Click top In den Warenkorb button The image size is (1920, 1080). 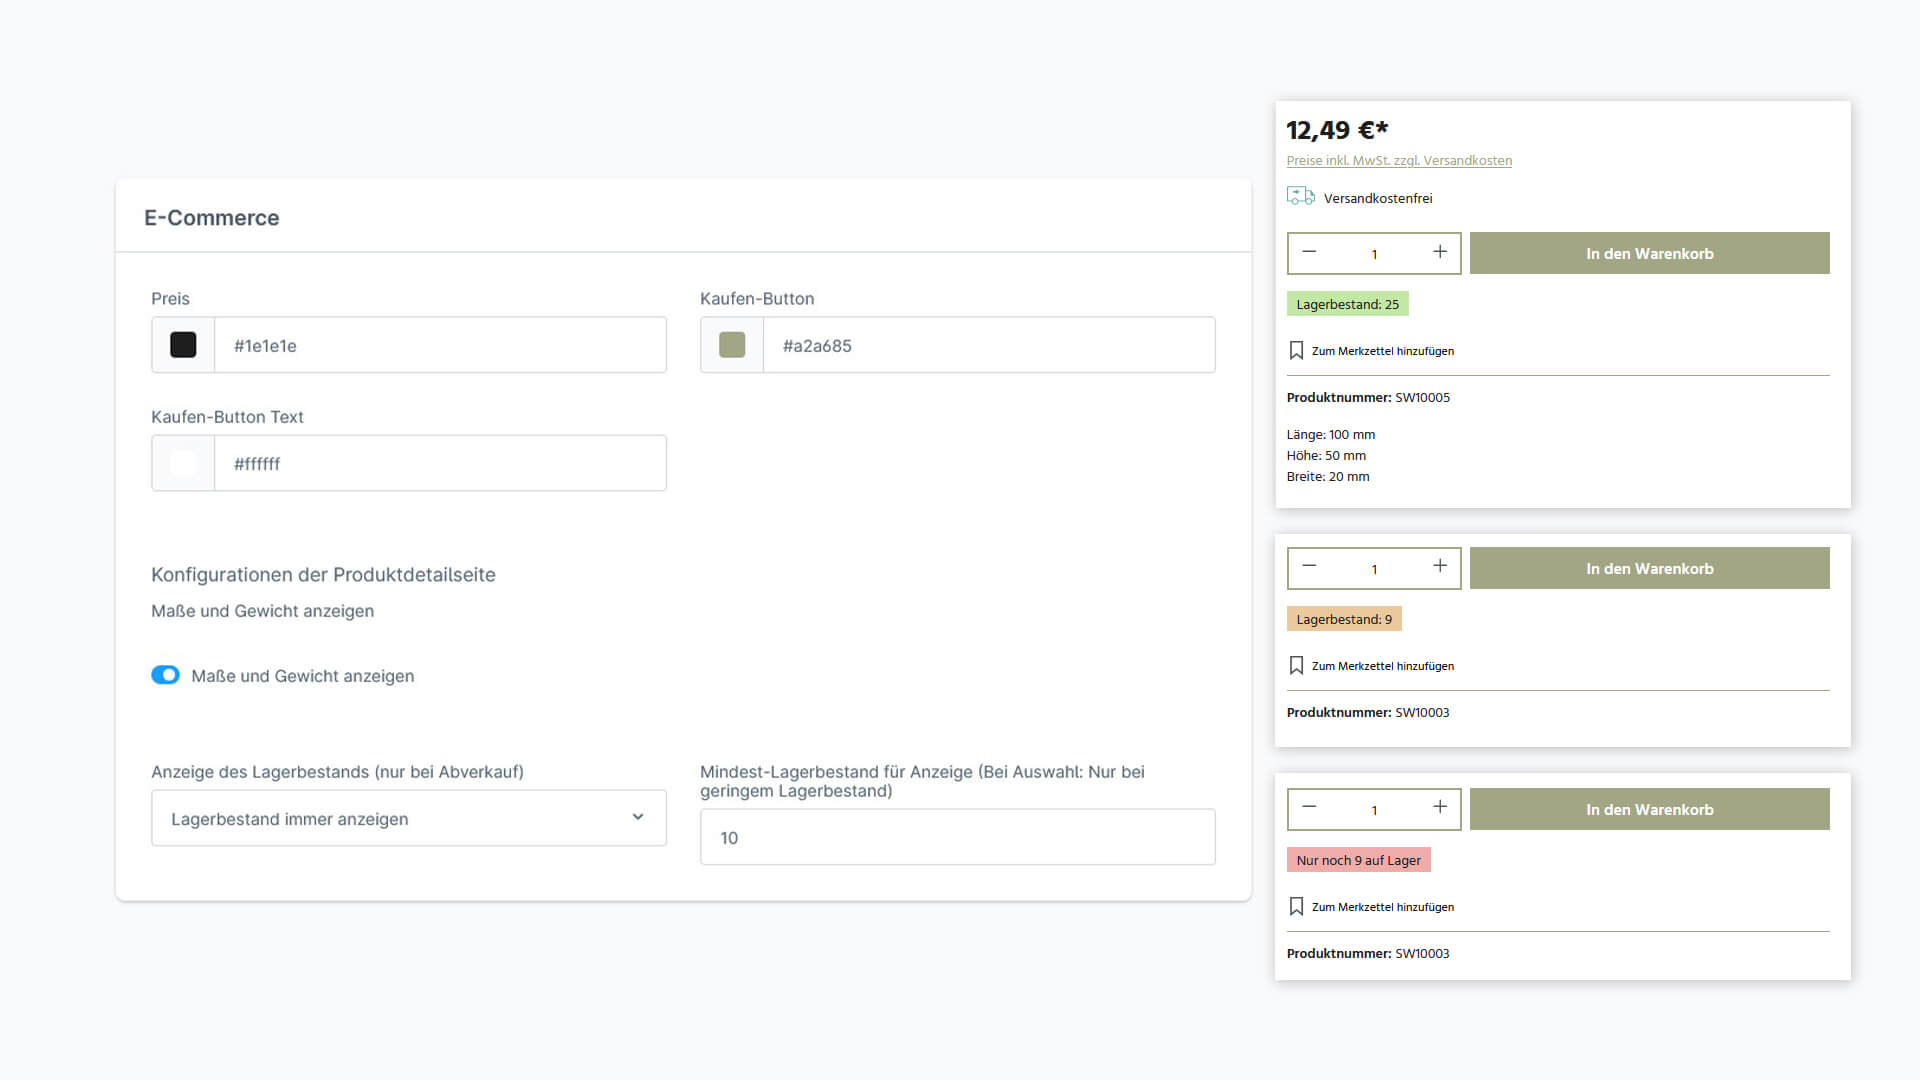1649,253
